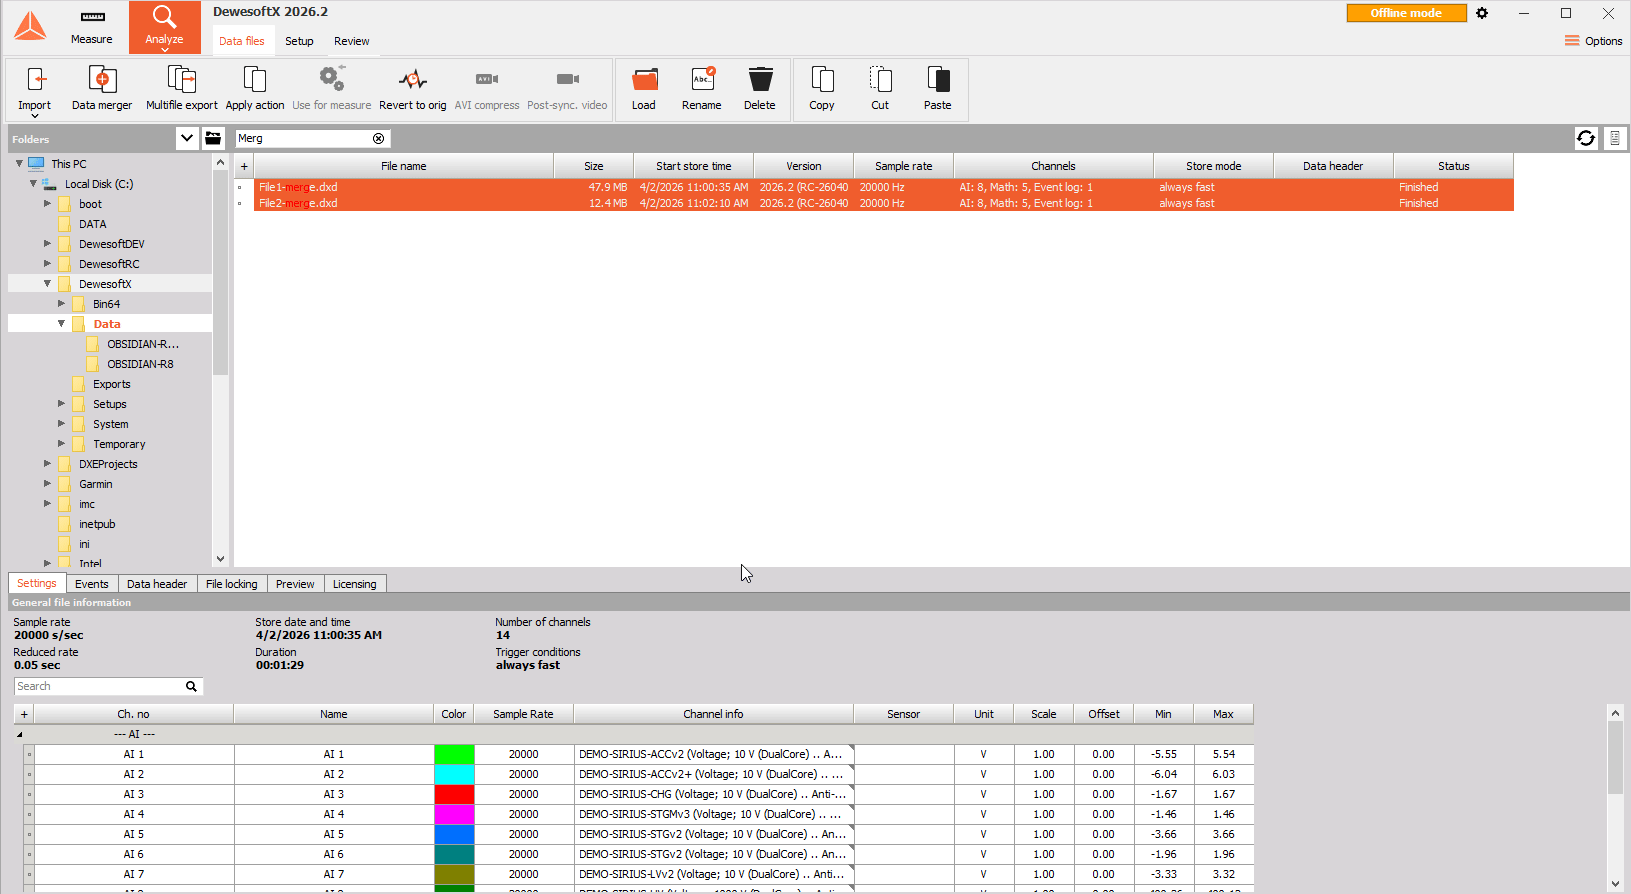The image size is (1631, 894).
Task: Click the folder tree down scroll arrow
Action: pos(220,559)
